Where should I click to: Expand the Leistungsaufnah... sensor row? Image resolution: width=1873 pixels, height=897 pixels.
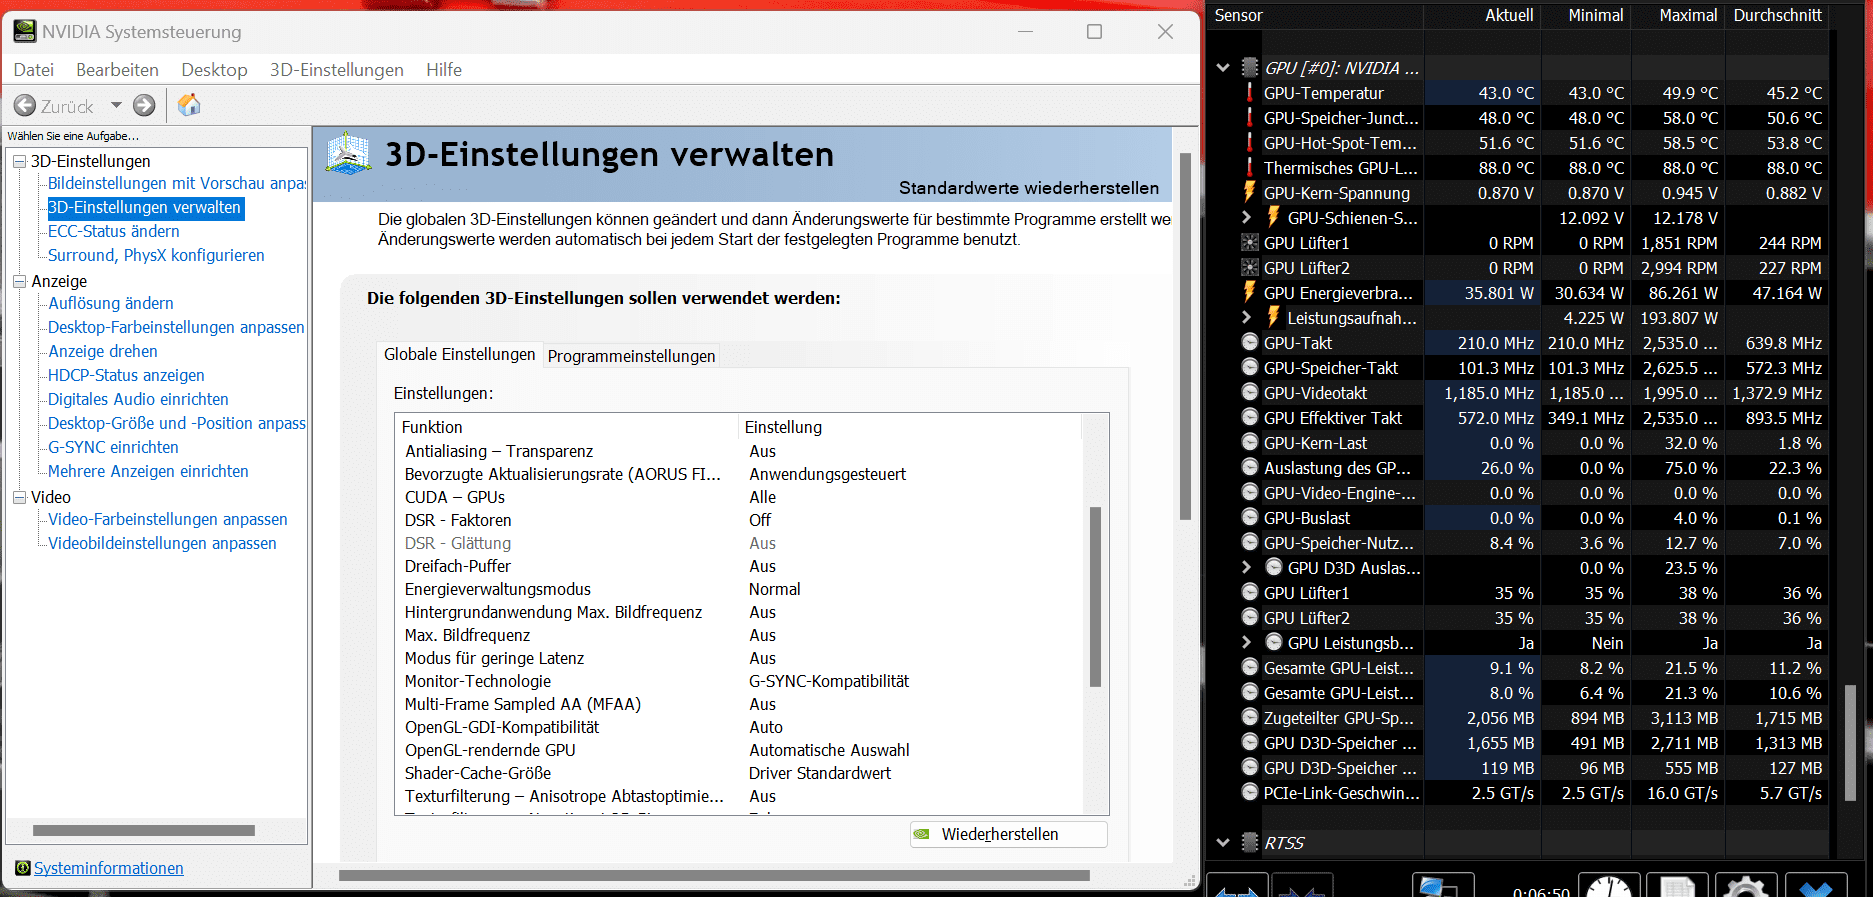1246,317
